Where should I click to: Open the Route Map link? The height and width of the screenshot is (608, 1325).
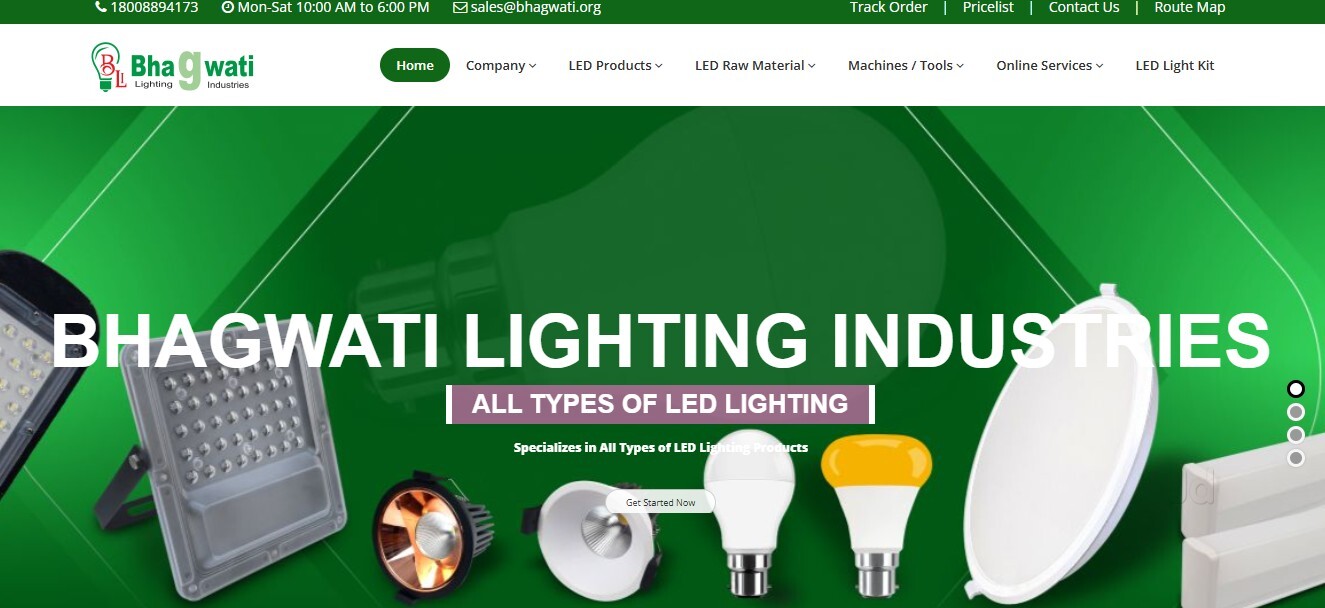1190,7
